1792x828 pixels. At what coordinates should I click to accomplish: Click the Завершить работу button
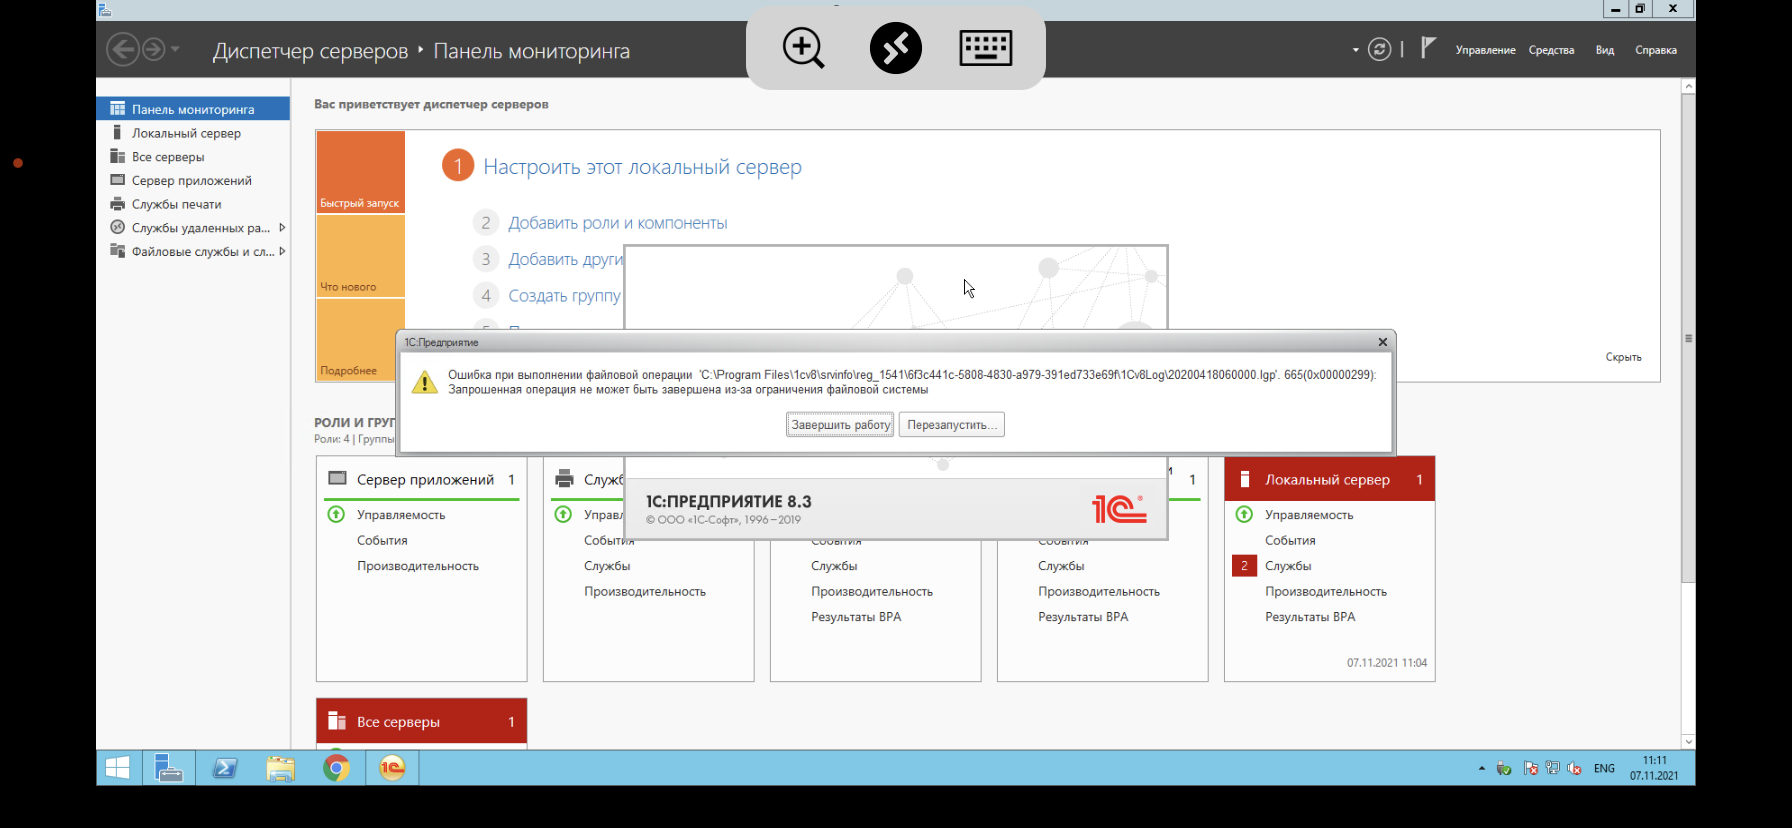click(x=840, y=425)
